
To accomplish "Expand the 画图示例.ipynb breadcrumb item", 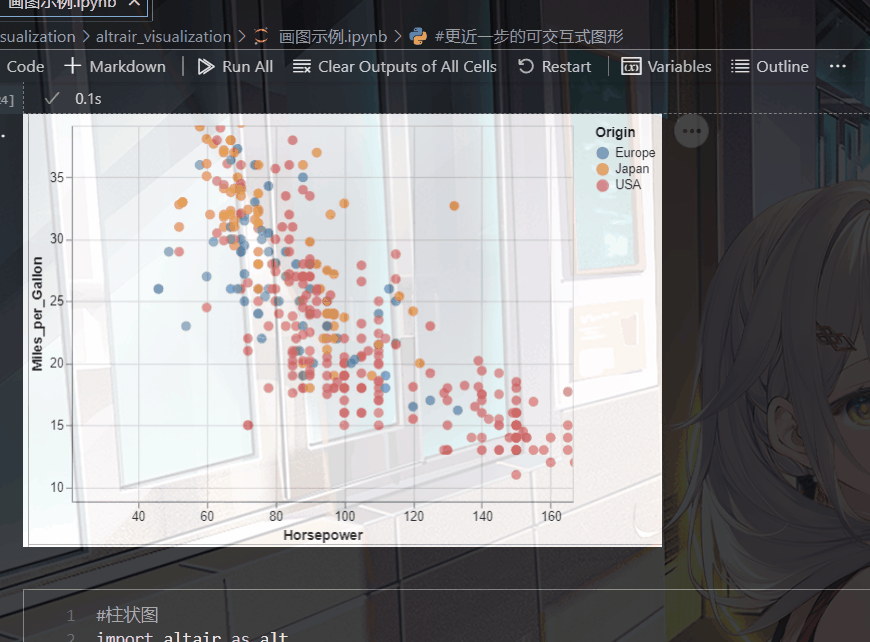I will [x=332, y=37].
